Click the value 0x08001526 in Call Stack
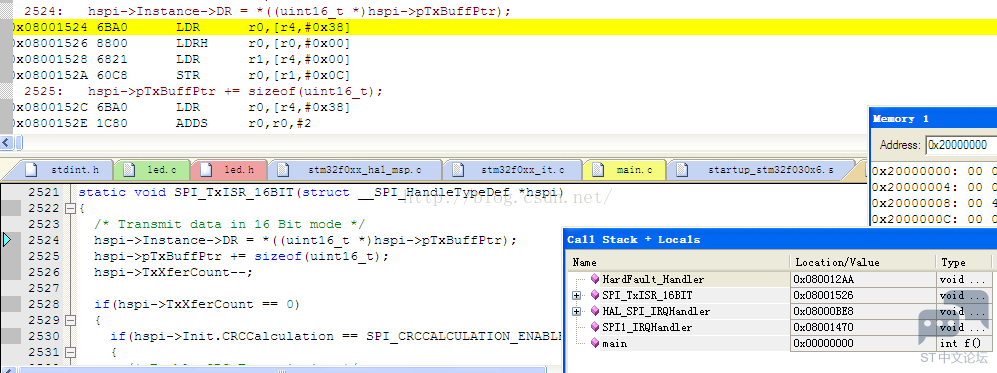 tap(823, 295)
